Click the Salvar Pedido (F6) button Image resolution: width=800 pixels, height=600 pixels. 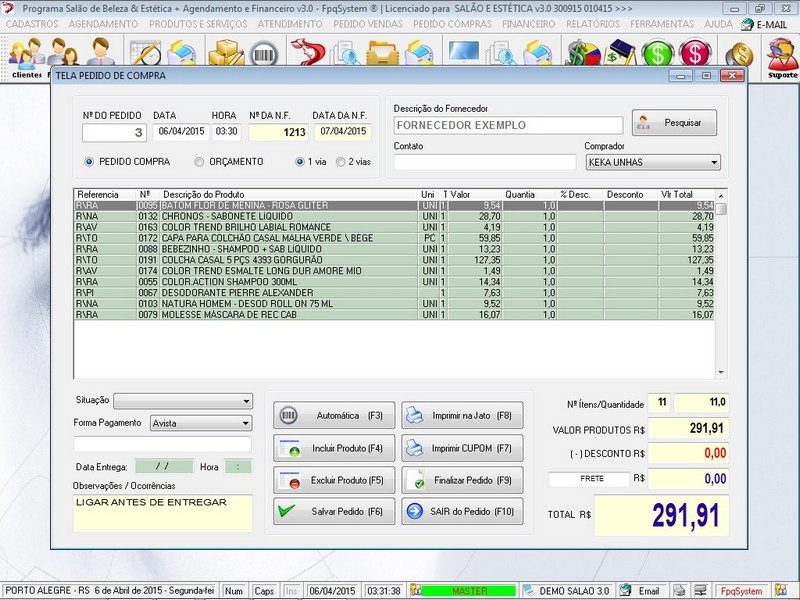tap(333, 511)
